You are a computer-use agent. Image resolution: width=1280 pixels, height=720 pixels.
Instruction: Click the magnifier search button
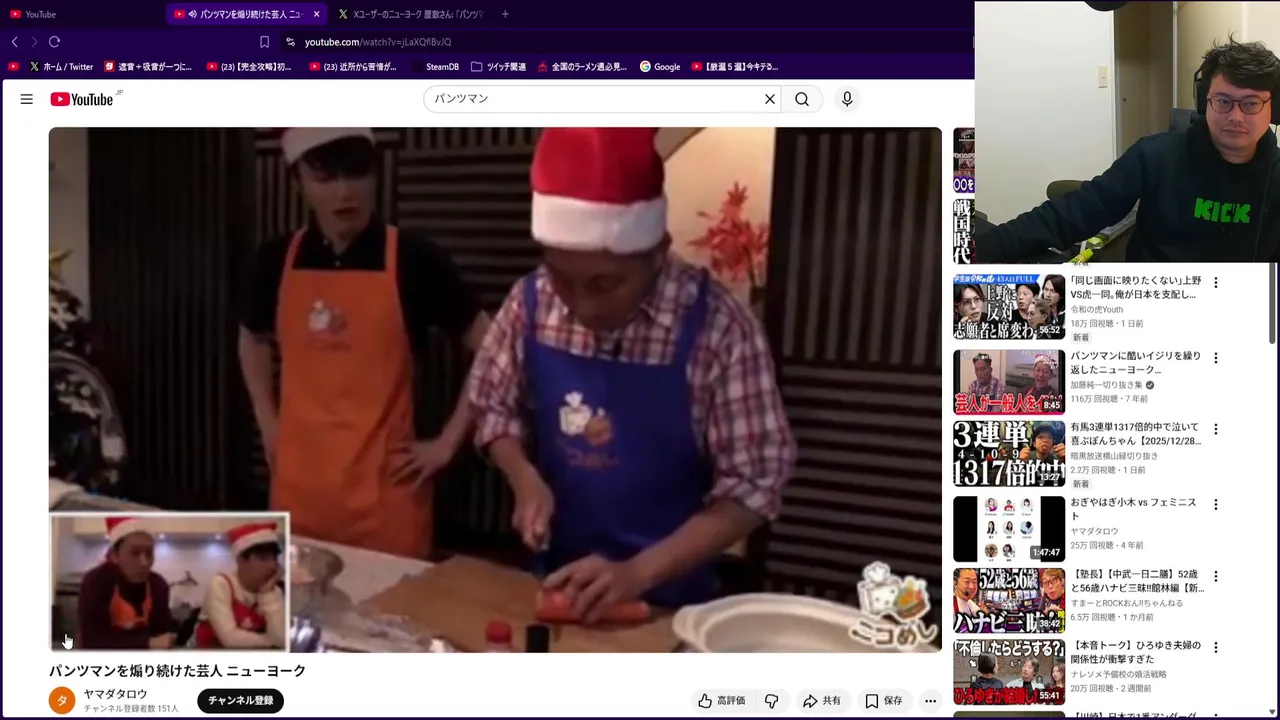[802, 99]
